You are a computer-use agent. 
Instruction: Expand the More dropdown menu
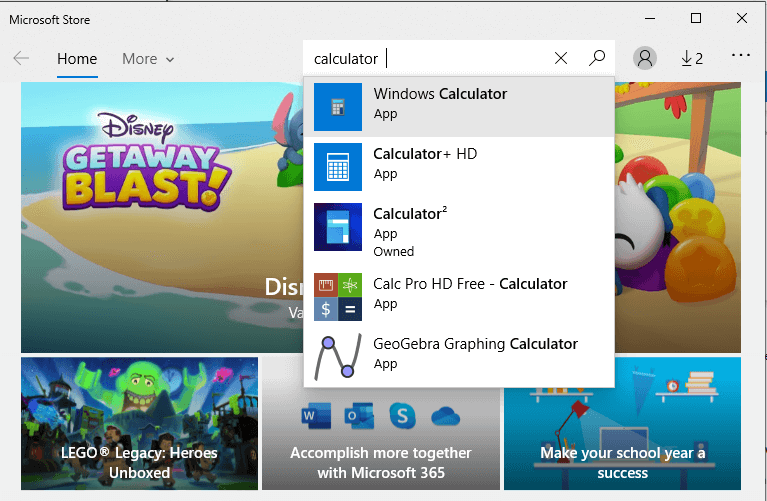[x=148, y=59]
